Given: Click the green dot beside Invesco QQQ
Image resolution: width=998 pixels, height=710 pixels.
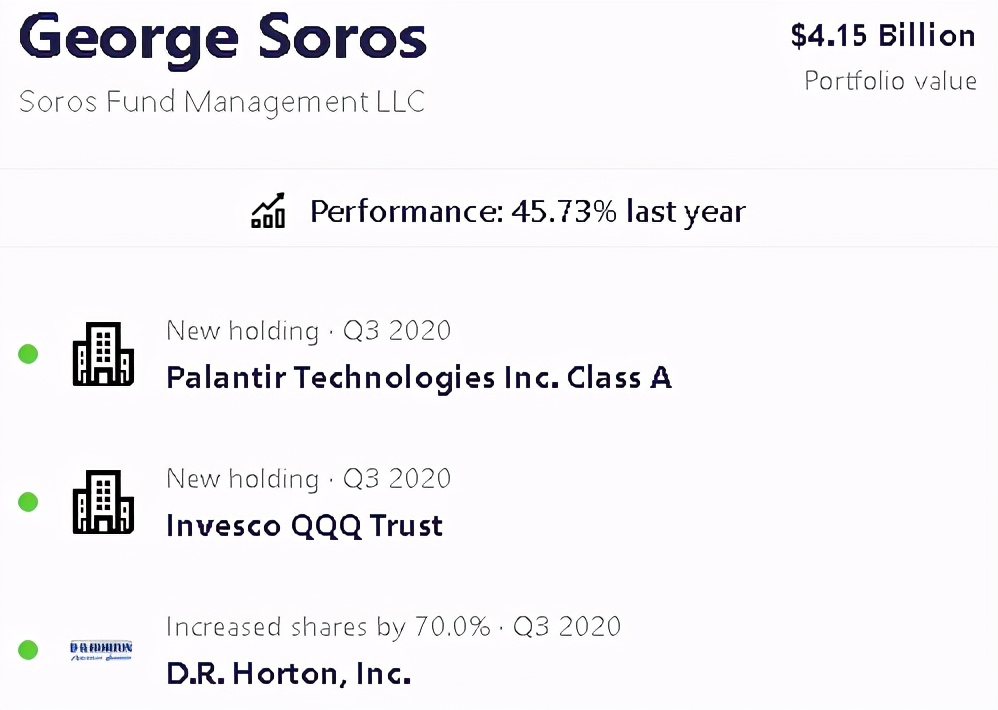Looking at the screenshot, I should pyautogui.click(x=28, y=502).
